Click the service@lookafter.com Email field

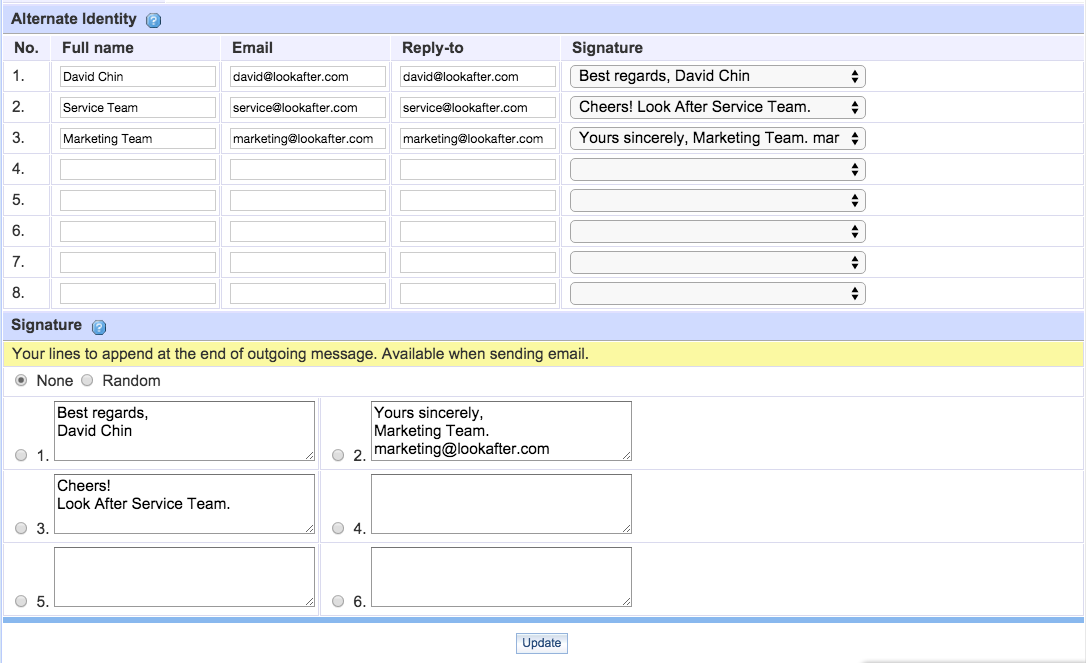click(x=308, y=107)
